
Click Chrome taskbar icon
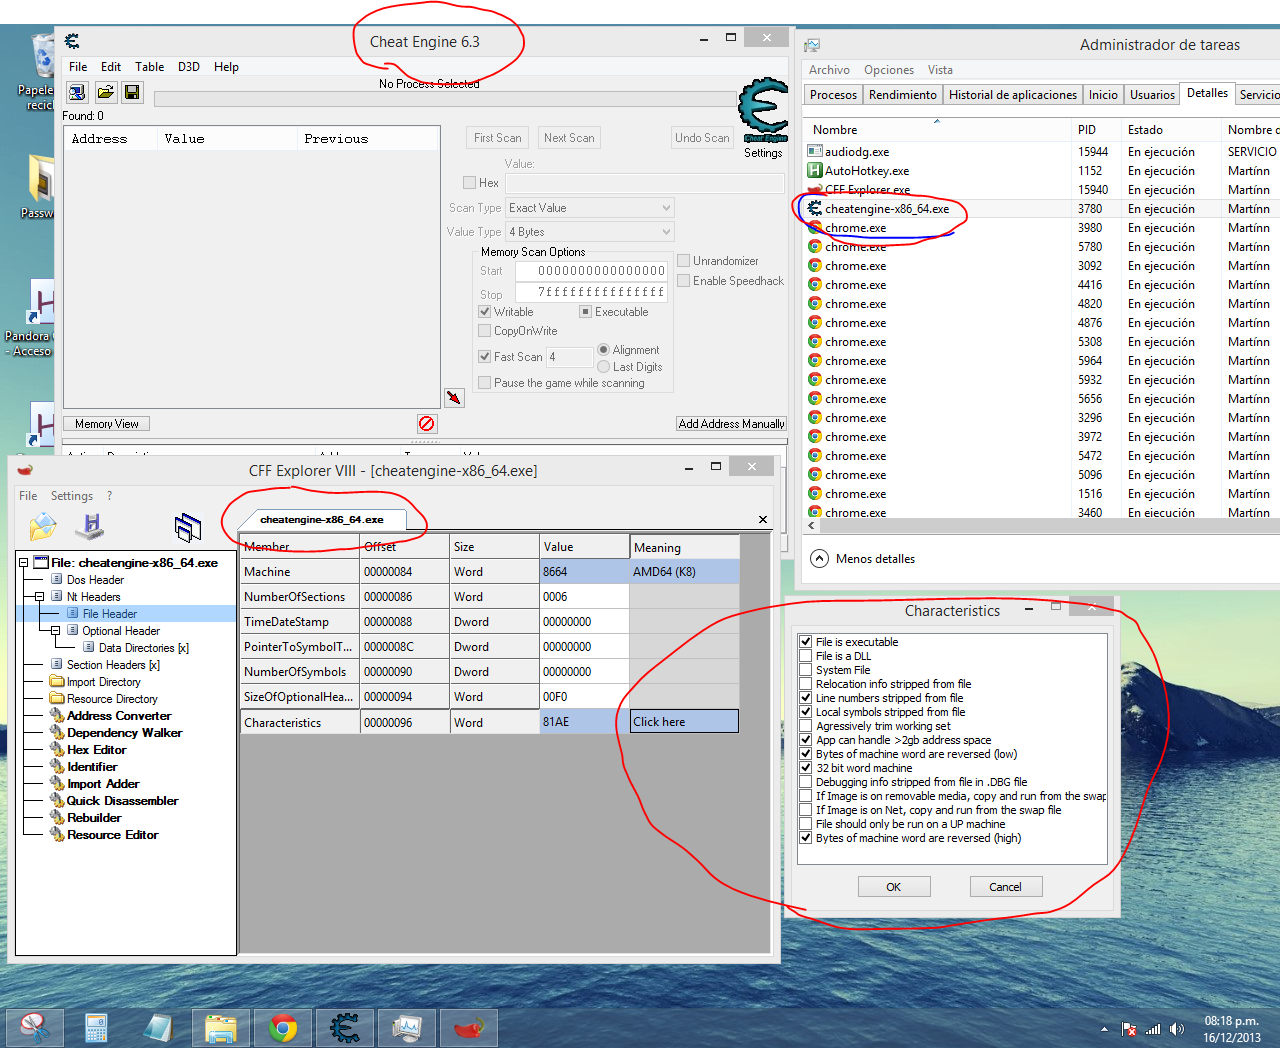tap(283, 1028)
